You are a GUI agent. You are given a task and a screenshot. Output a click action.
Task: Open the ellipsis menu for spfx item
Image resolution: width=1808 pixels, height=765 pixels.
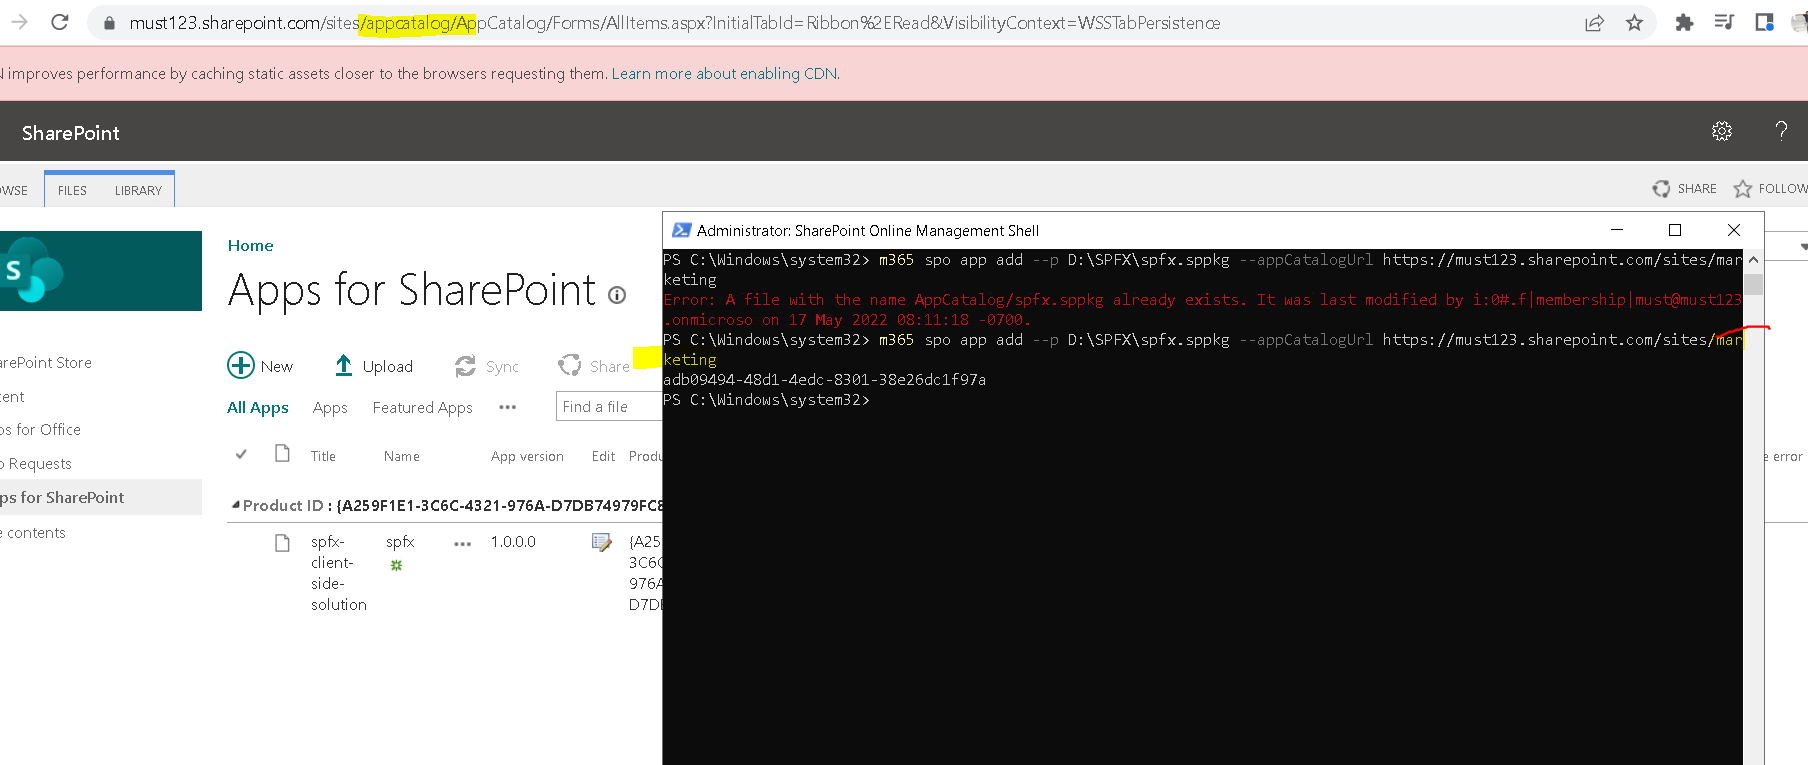pyautogui.click(x=462, y=544)
